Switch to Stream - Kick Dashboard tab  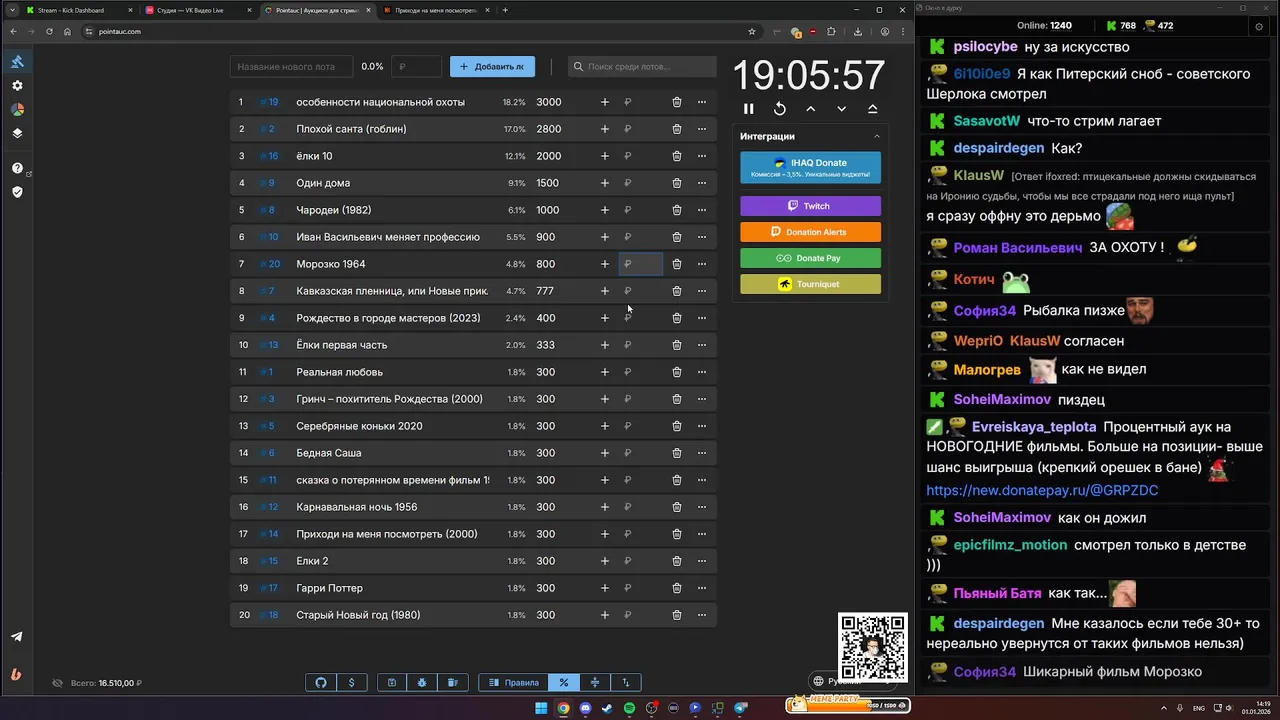pyautogui.click(x=78, y=10)
